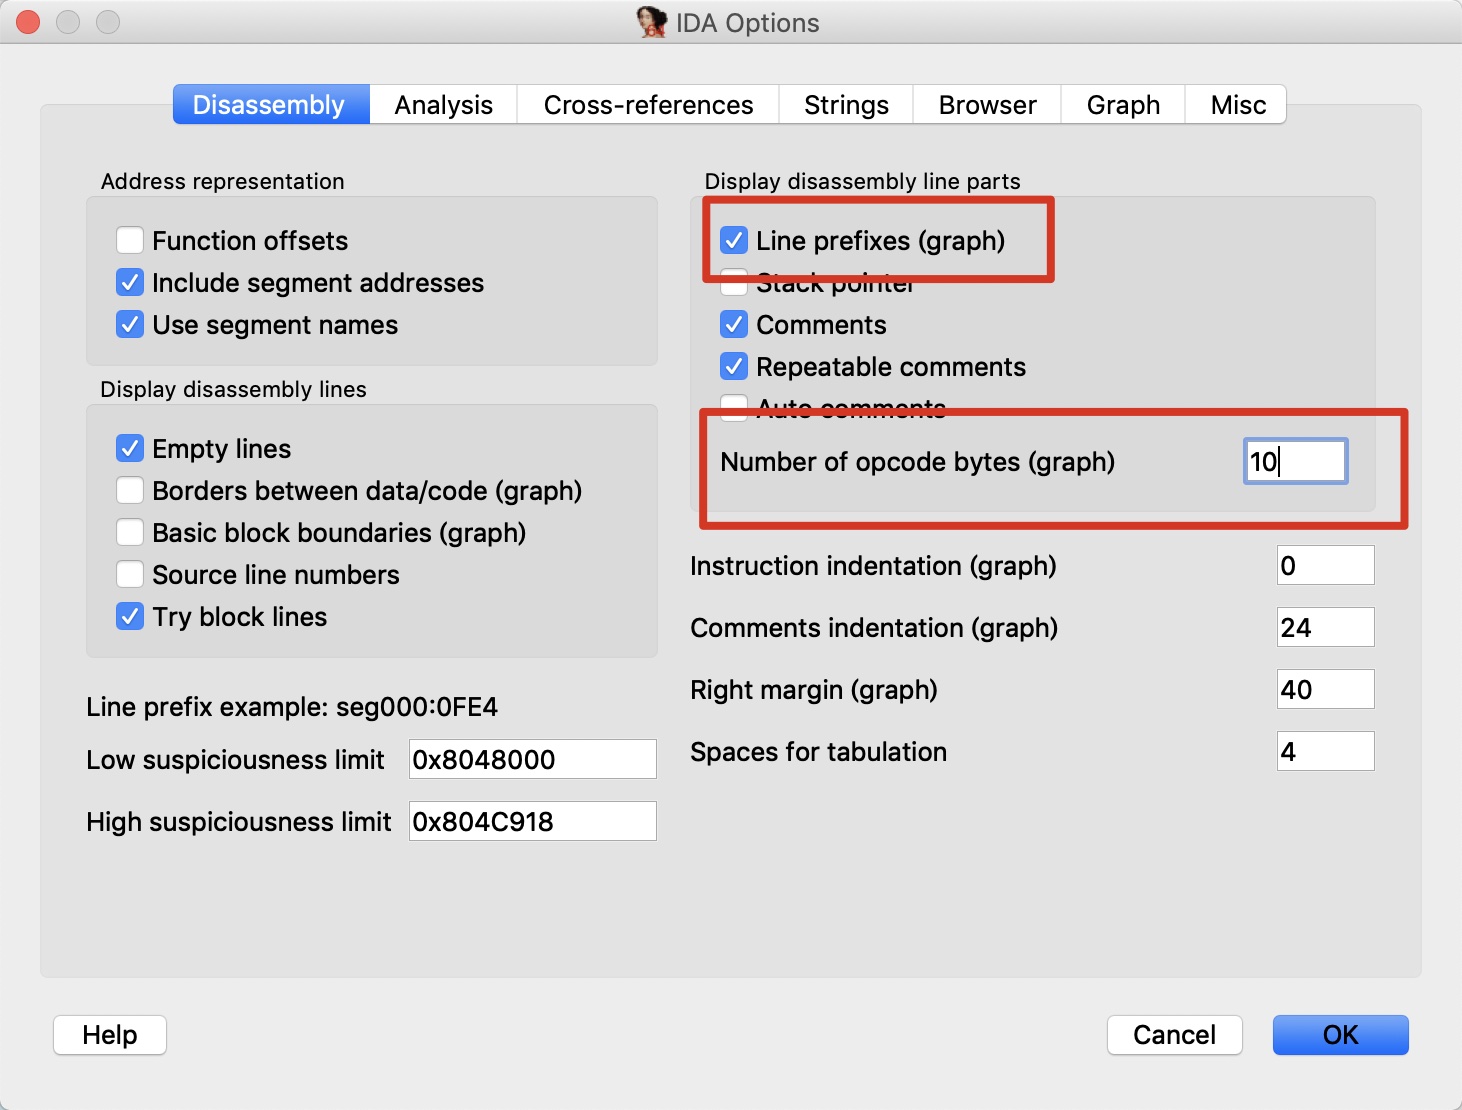The height and width of the screenshot is (1110, 1462).
Task: Edit the High suspiciousness limit field
Action: point(532,822)
